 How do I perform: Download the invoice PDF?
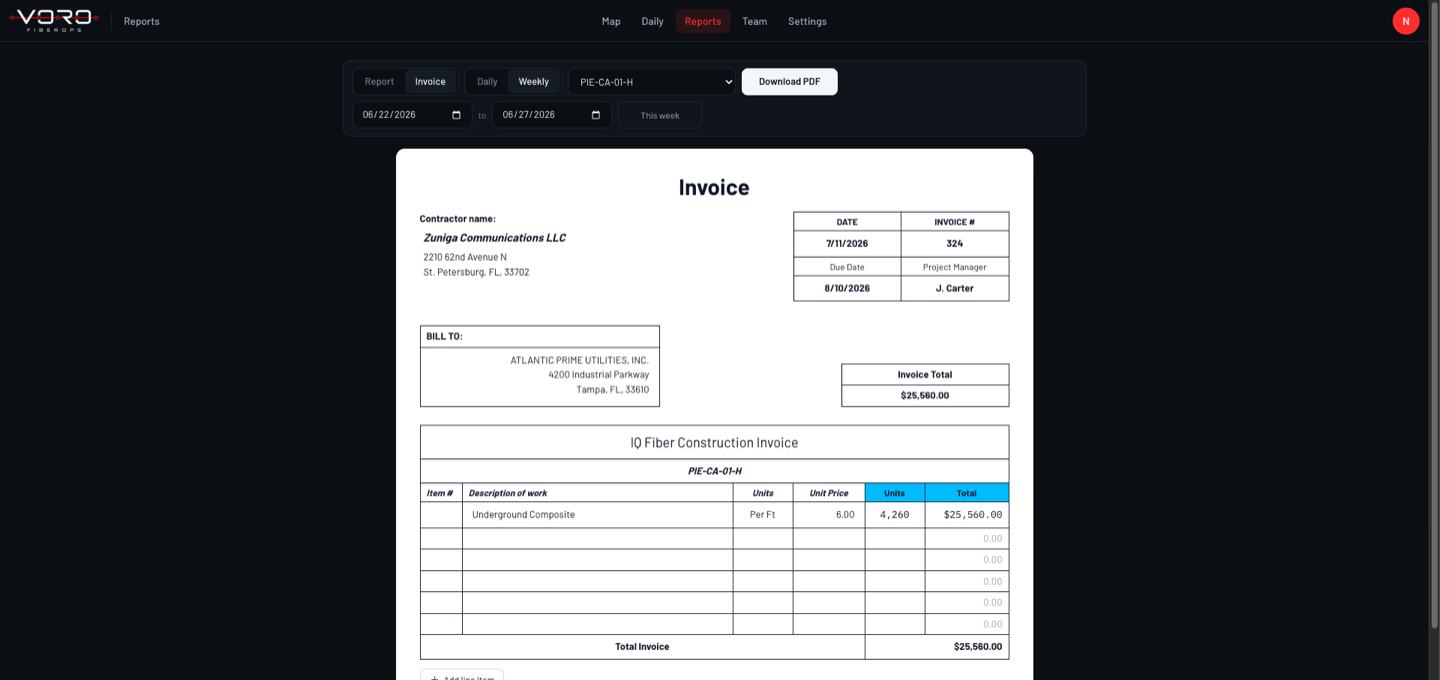pyautogui.click(x=789, y=82)
